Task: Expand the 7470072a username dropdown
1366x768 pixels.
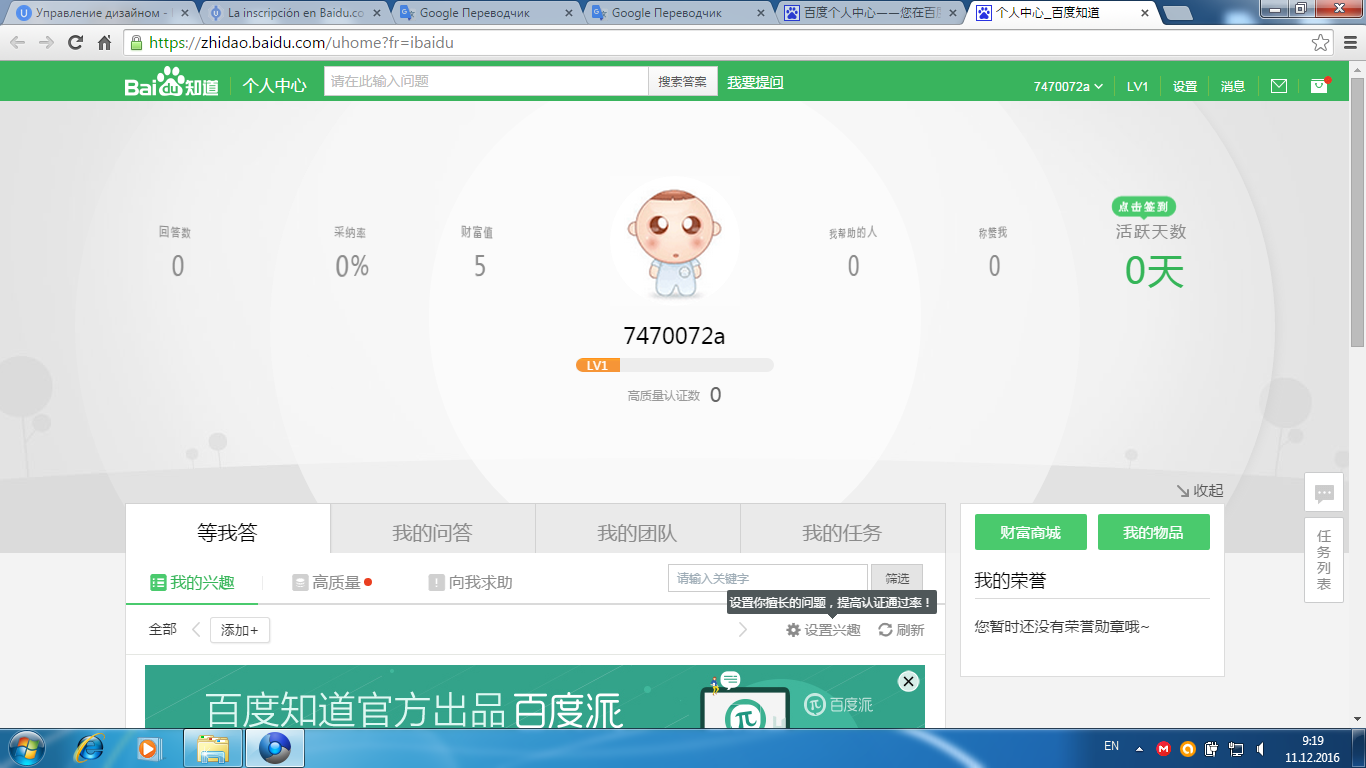Action: click(1068, 86)
